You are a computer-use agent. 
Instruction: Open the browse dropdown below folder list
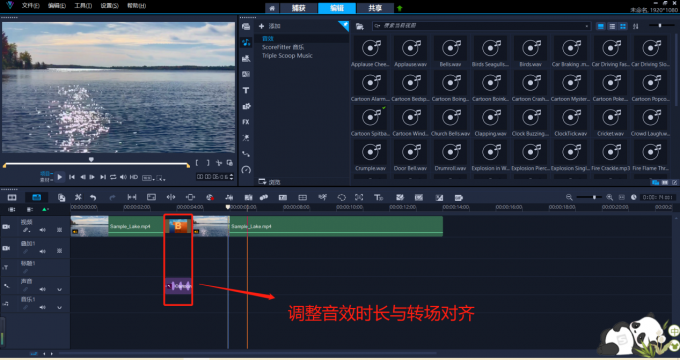coord(269,182)
